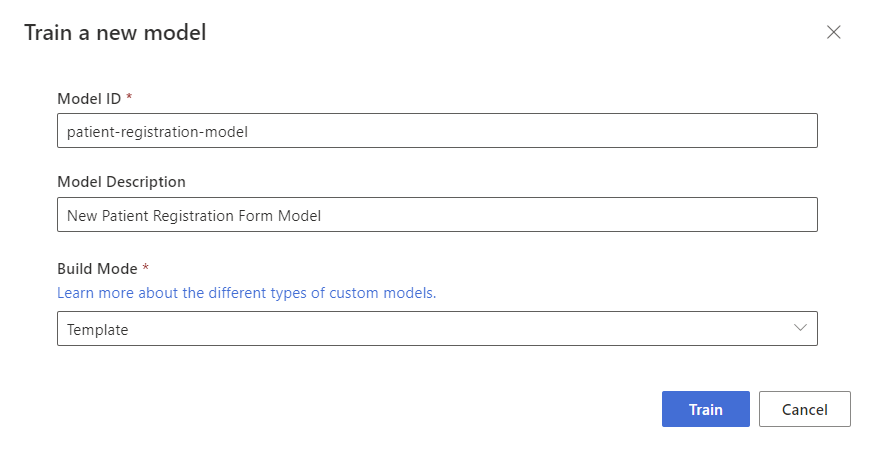This screenshot has width=878, height=450.
Task: Click blank middle area of Build Mode combo box
Action: 459,329
